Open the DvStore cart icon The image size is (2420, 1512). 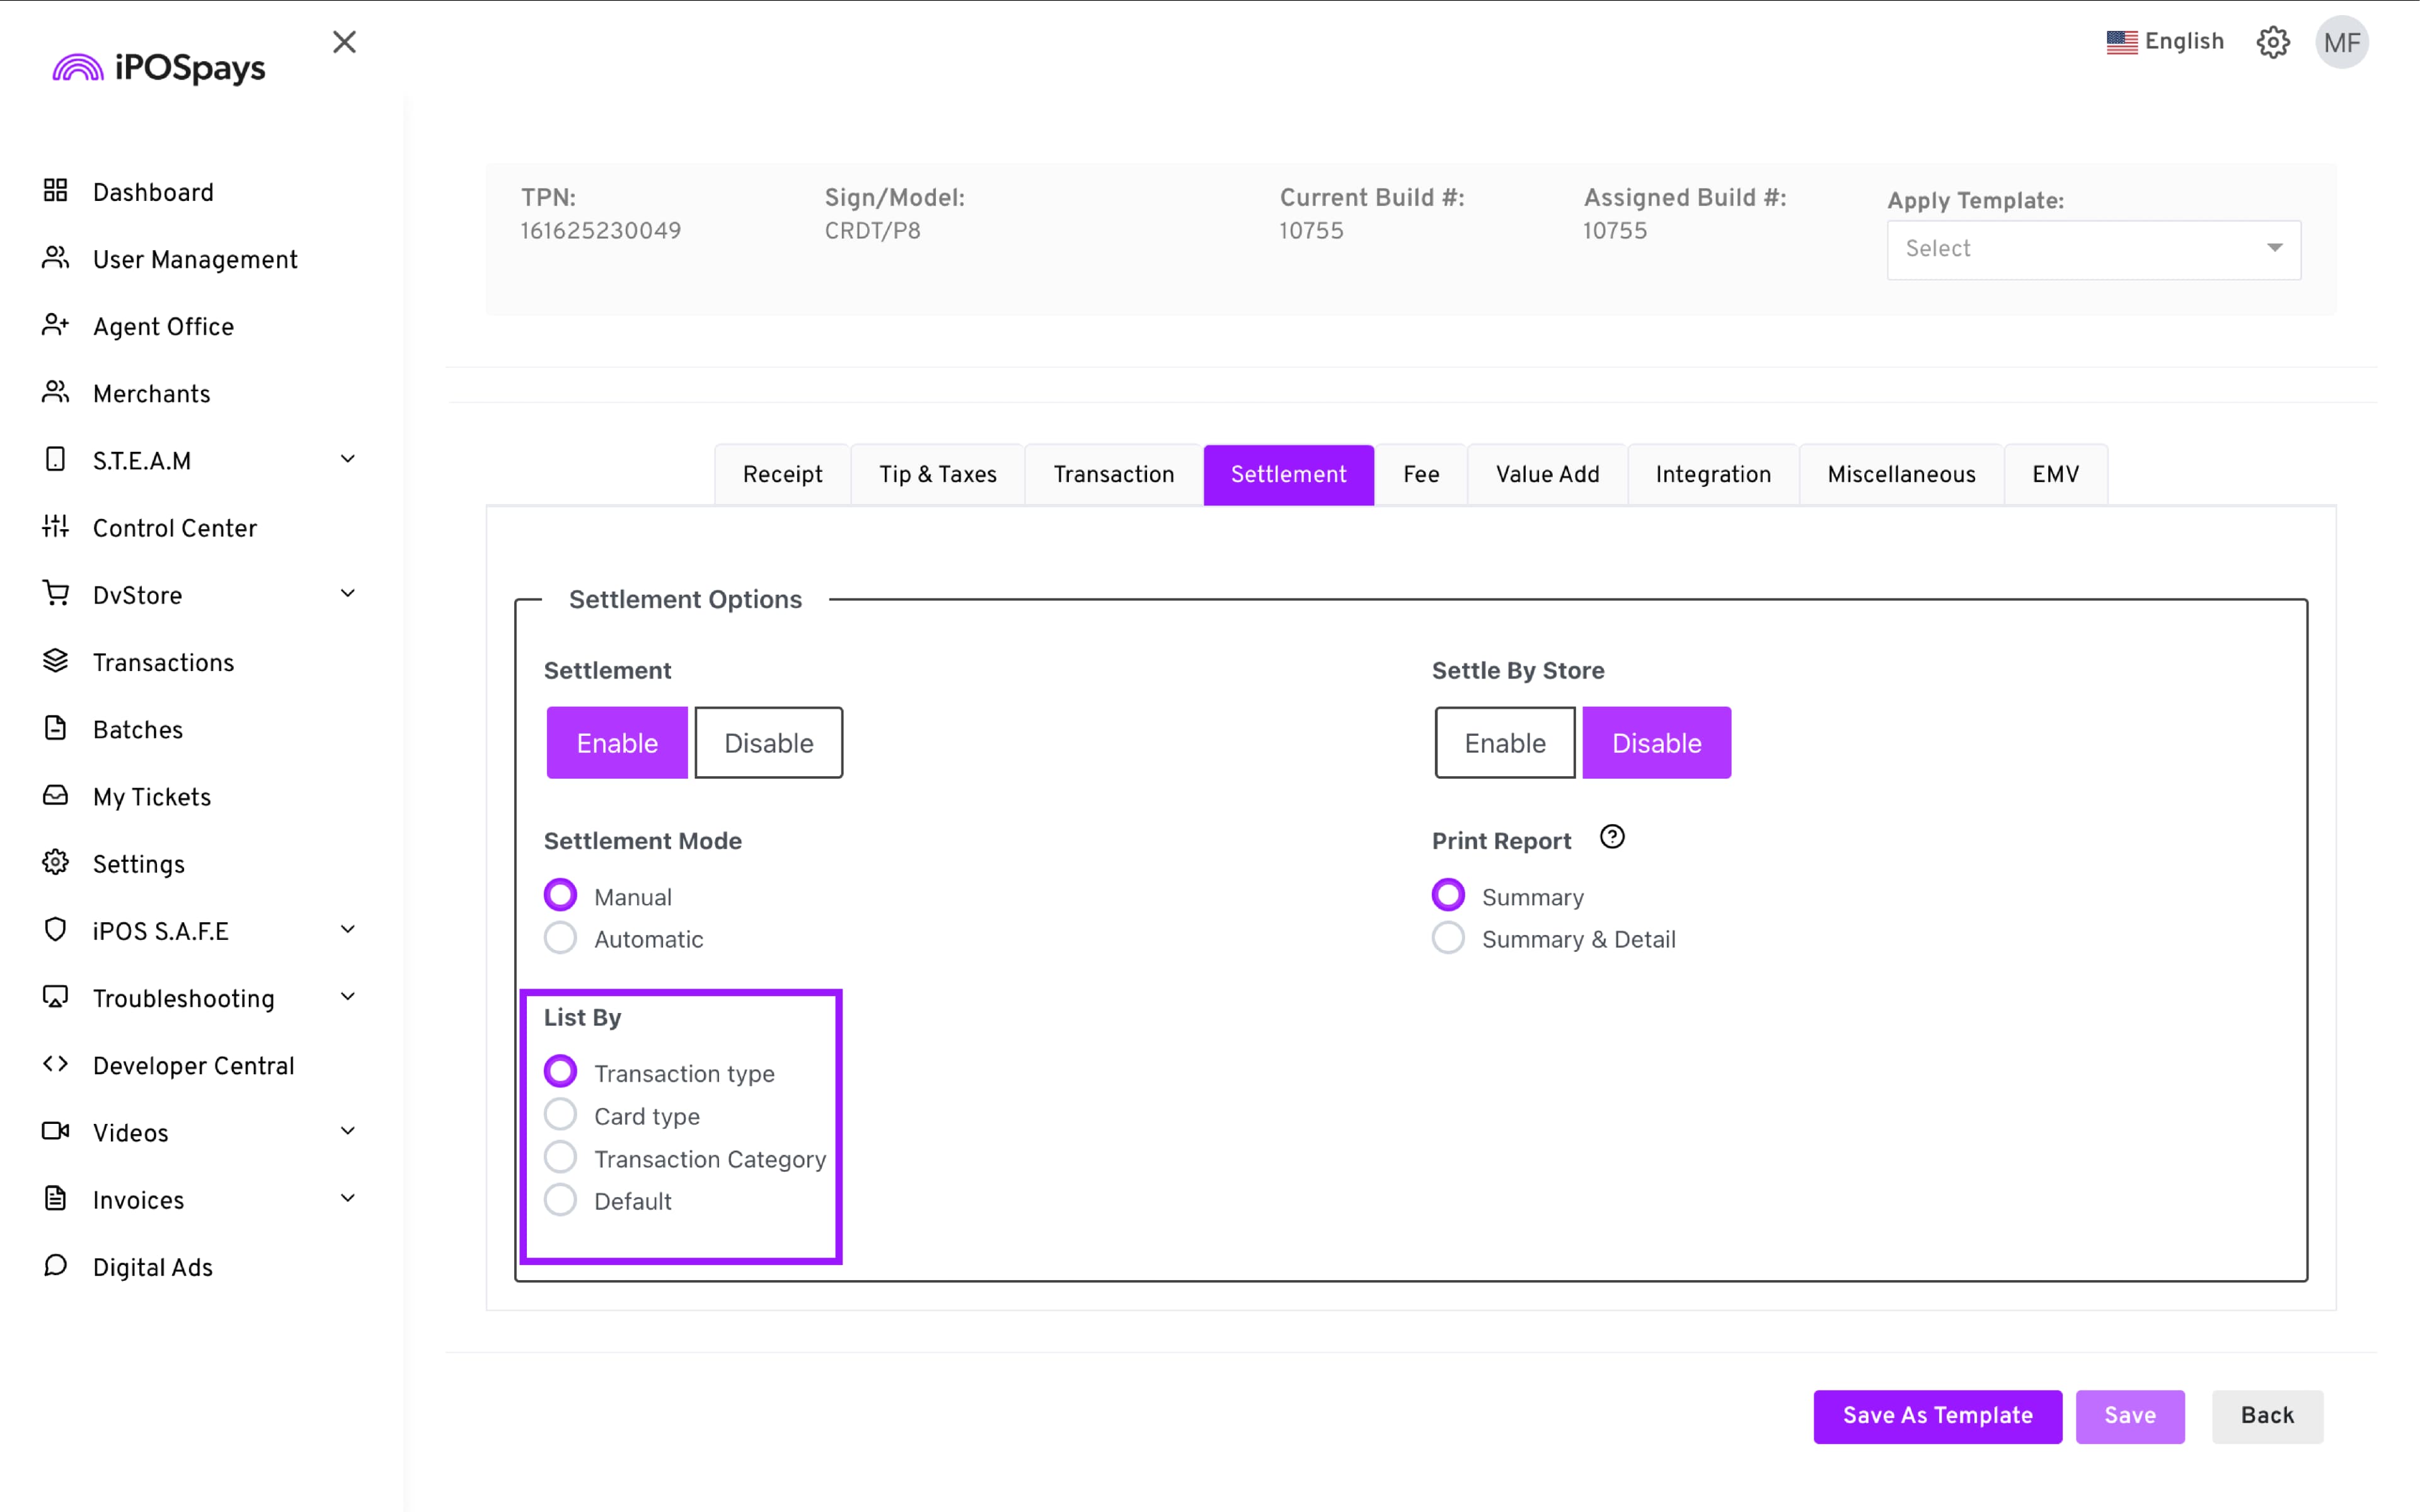tap(55, 593)
